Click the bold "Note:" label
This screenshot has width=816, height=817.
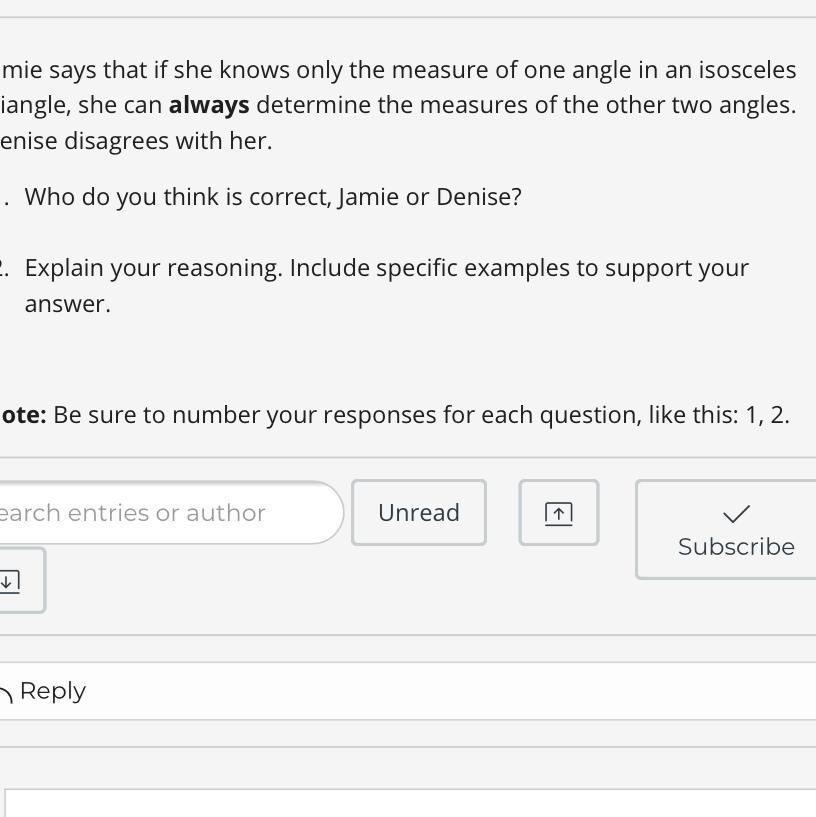coord(22,415)
